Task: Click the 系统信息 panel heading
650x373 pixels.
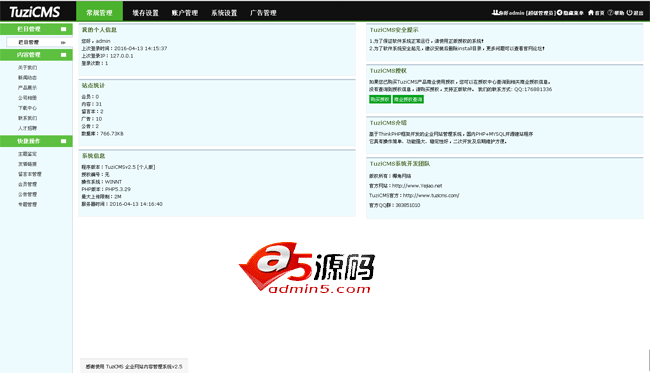Action: pyautogui.click(x=93, y=156)
